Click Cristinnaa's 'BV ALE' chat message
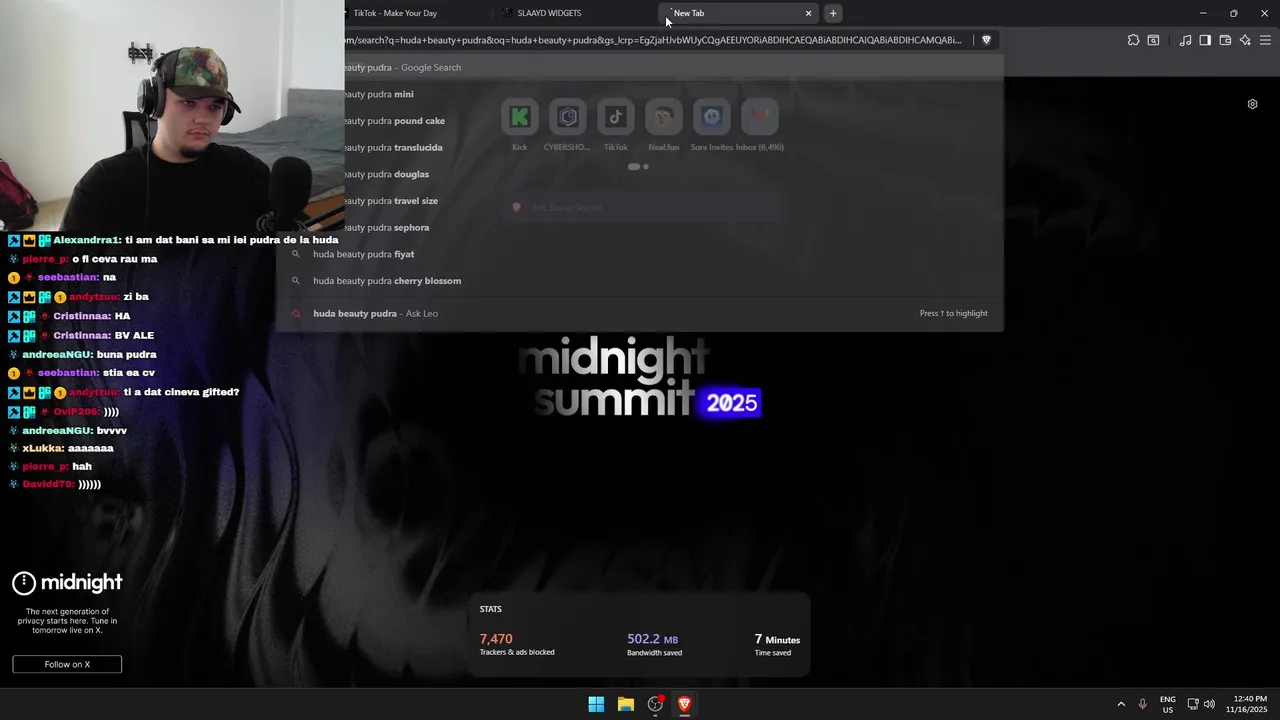The width and height of the screenshot is (1280, 720). click(x=81, y=335)
